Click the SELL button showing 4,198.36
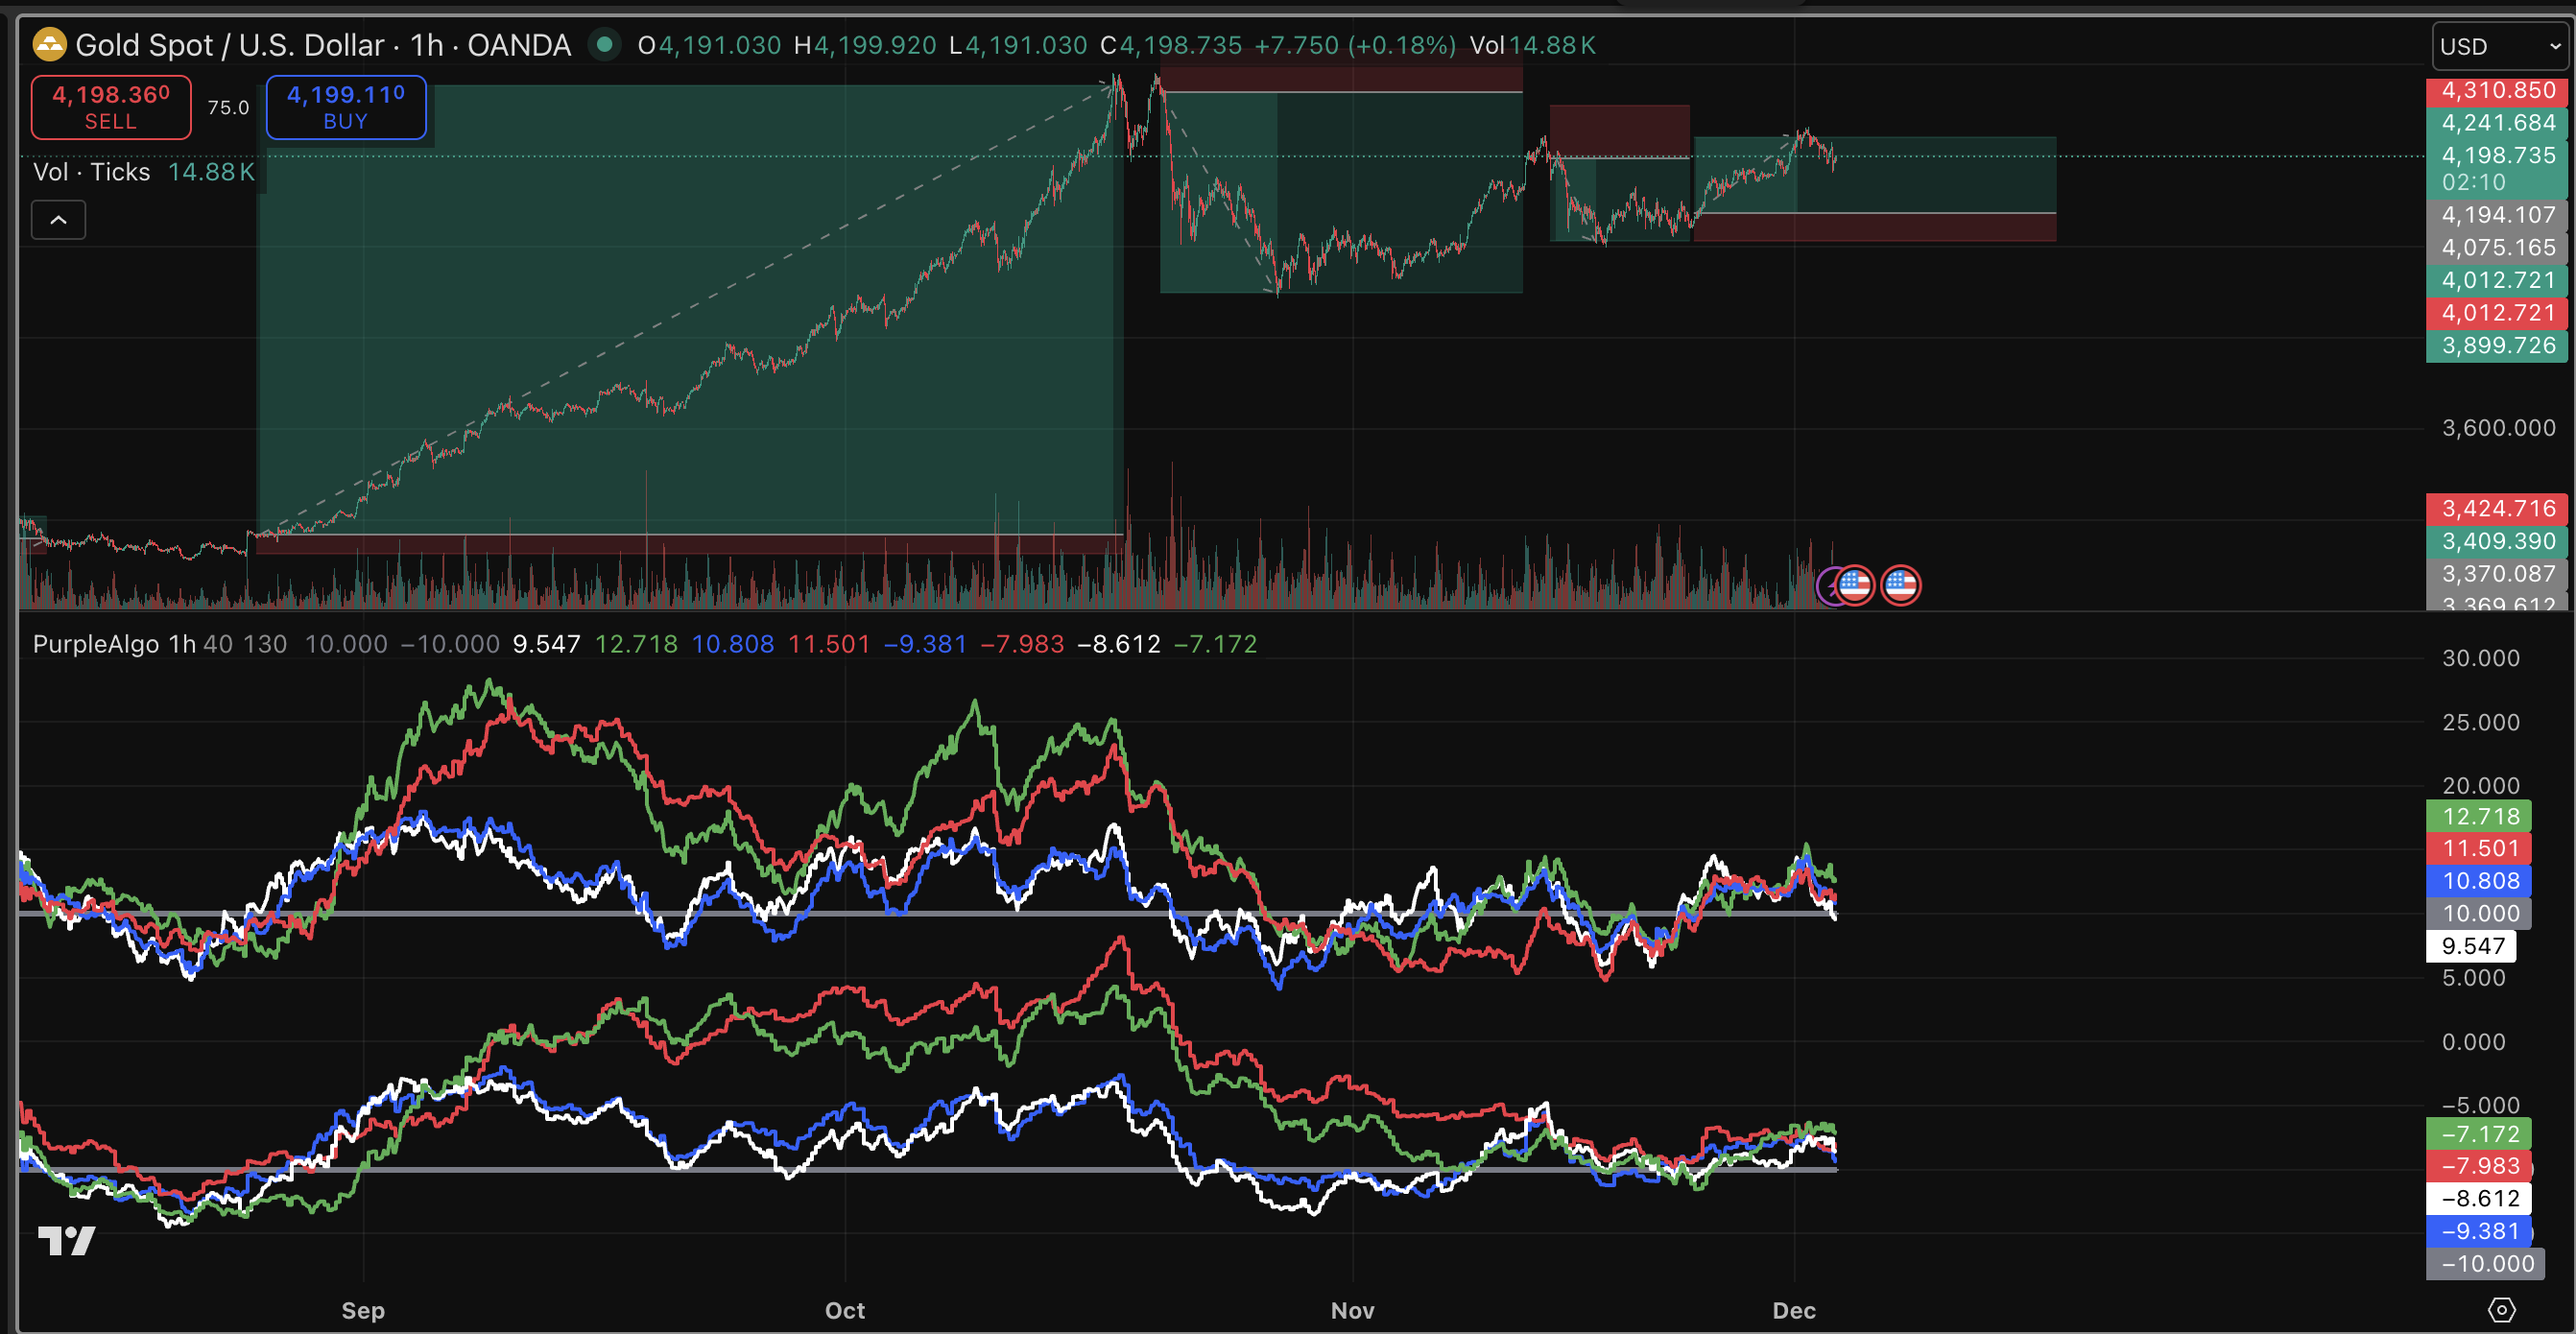 coord(110,106)
